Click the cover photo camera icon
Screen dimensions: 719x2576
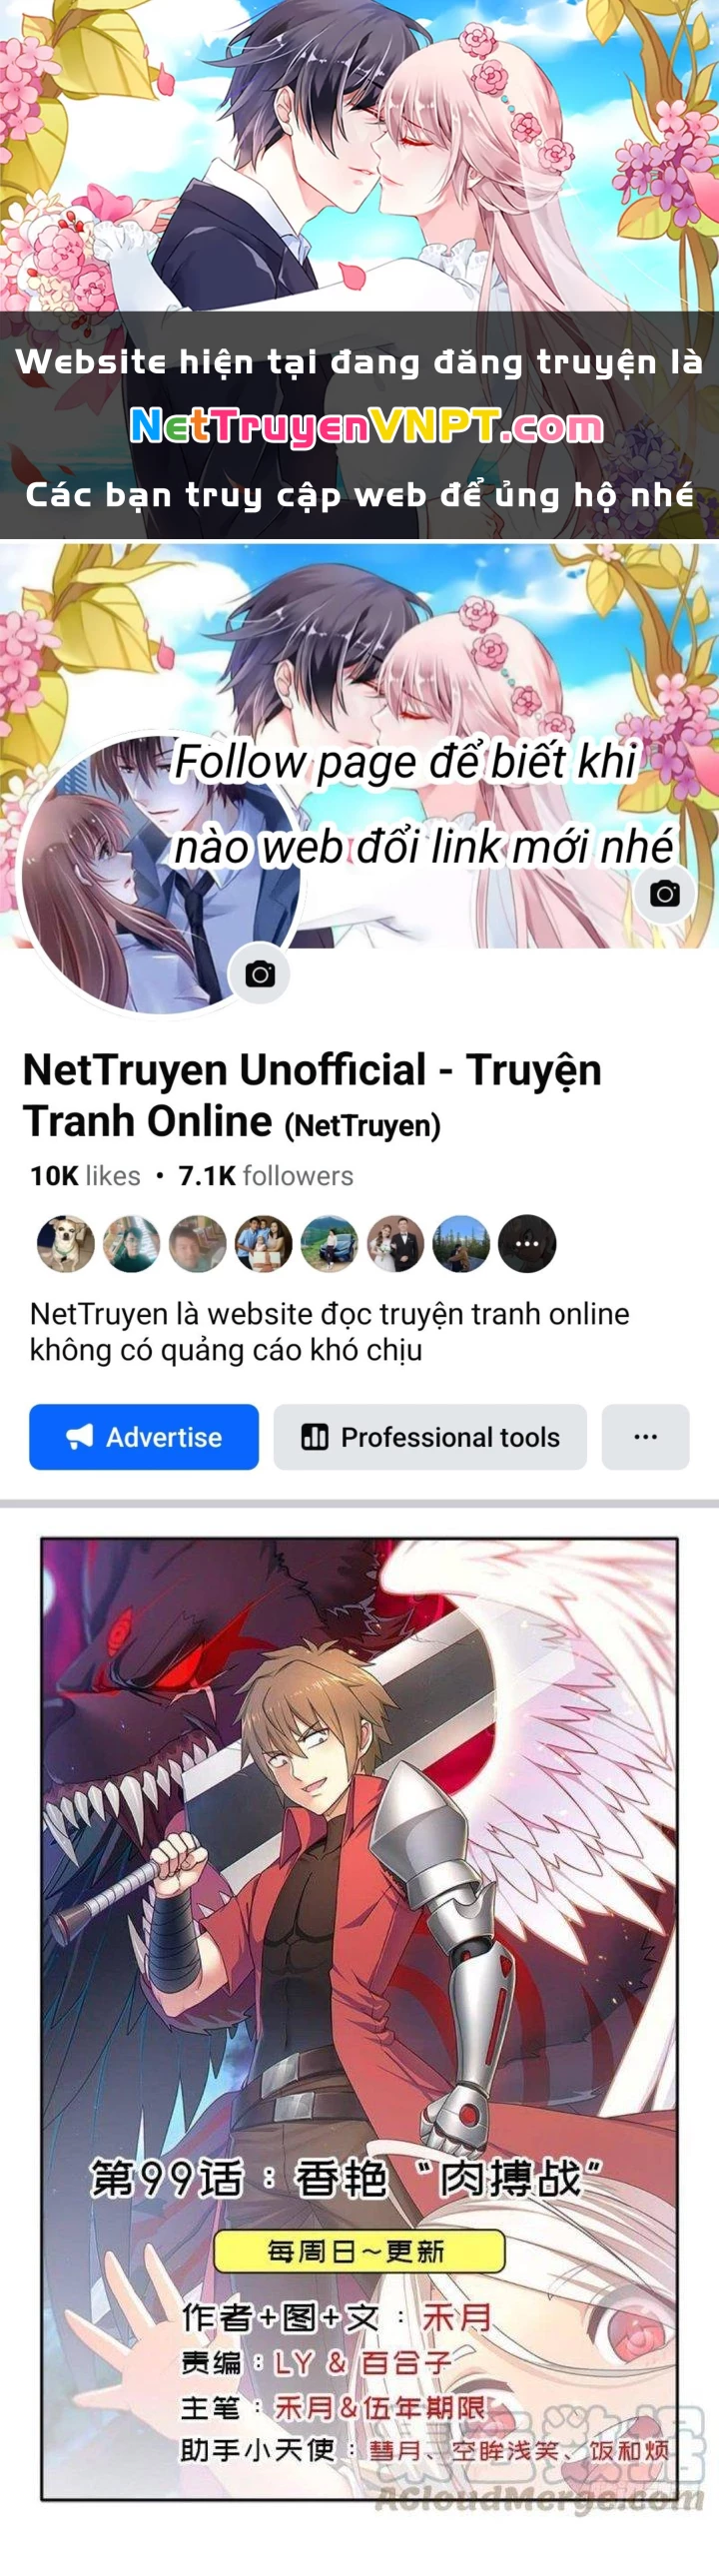664,893
